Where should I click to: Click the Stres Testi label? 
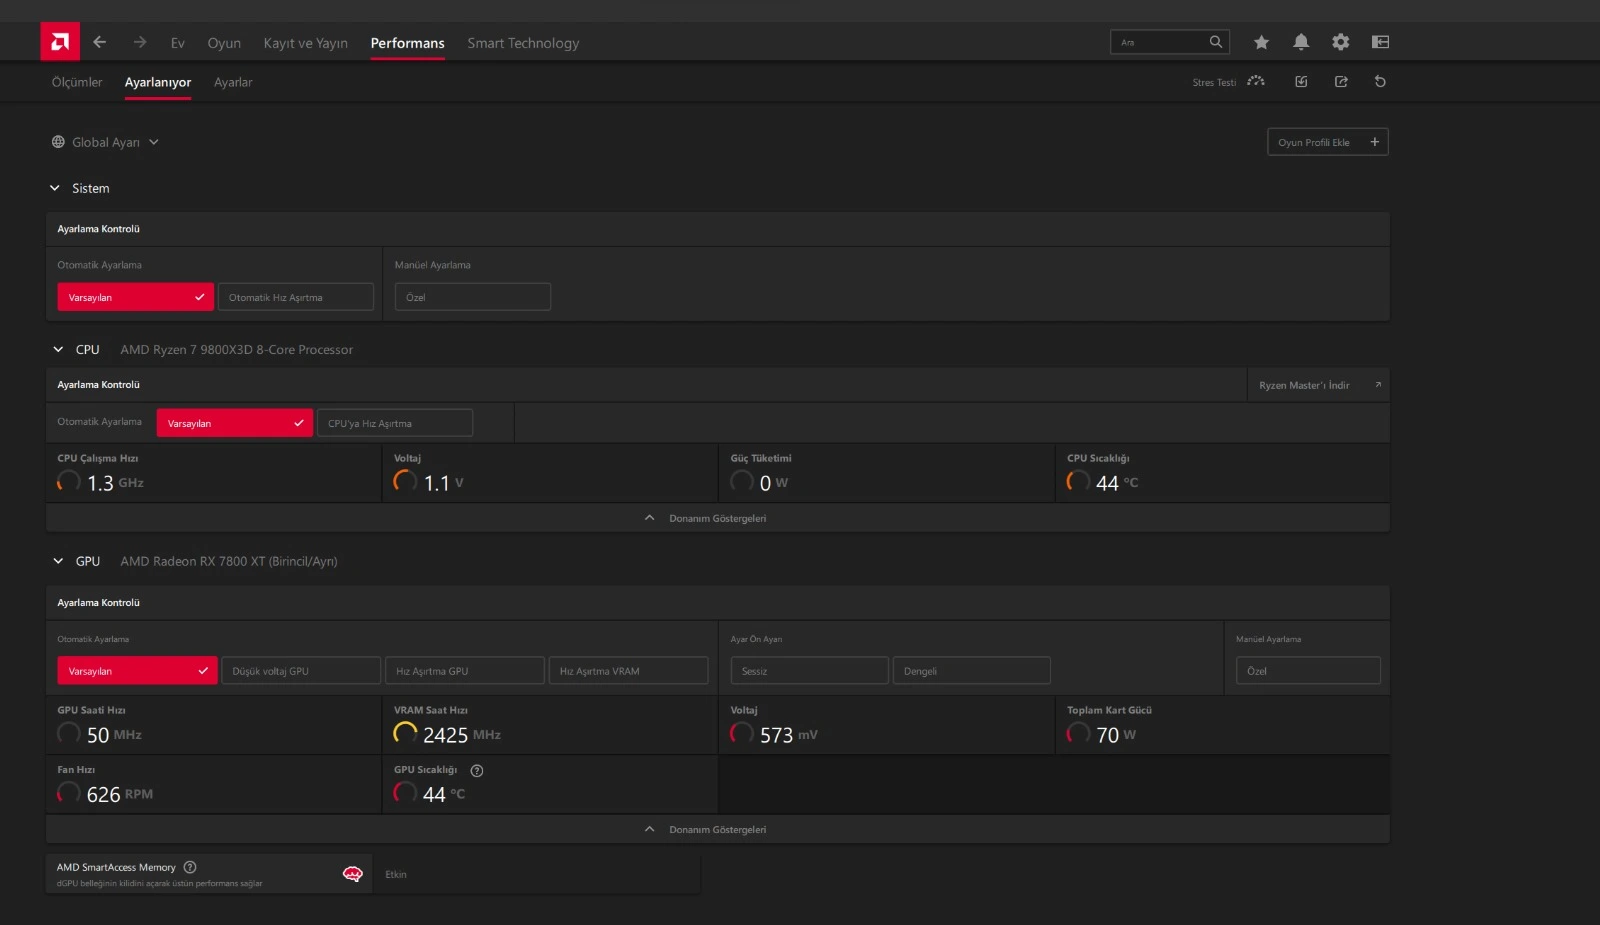[x=1214, y=83]
